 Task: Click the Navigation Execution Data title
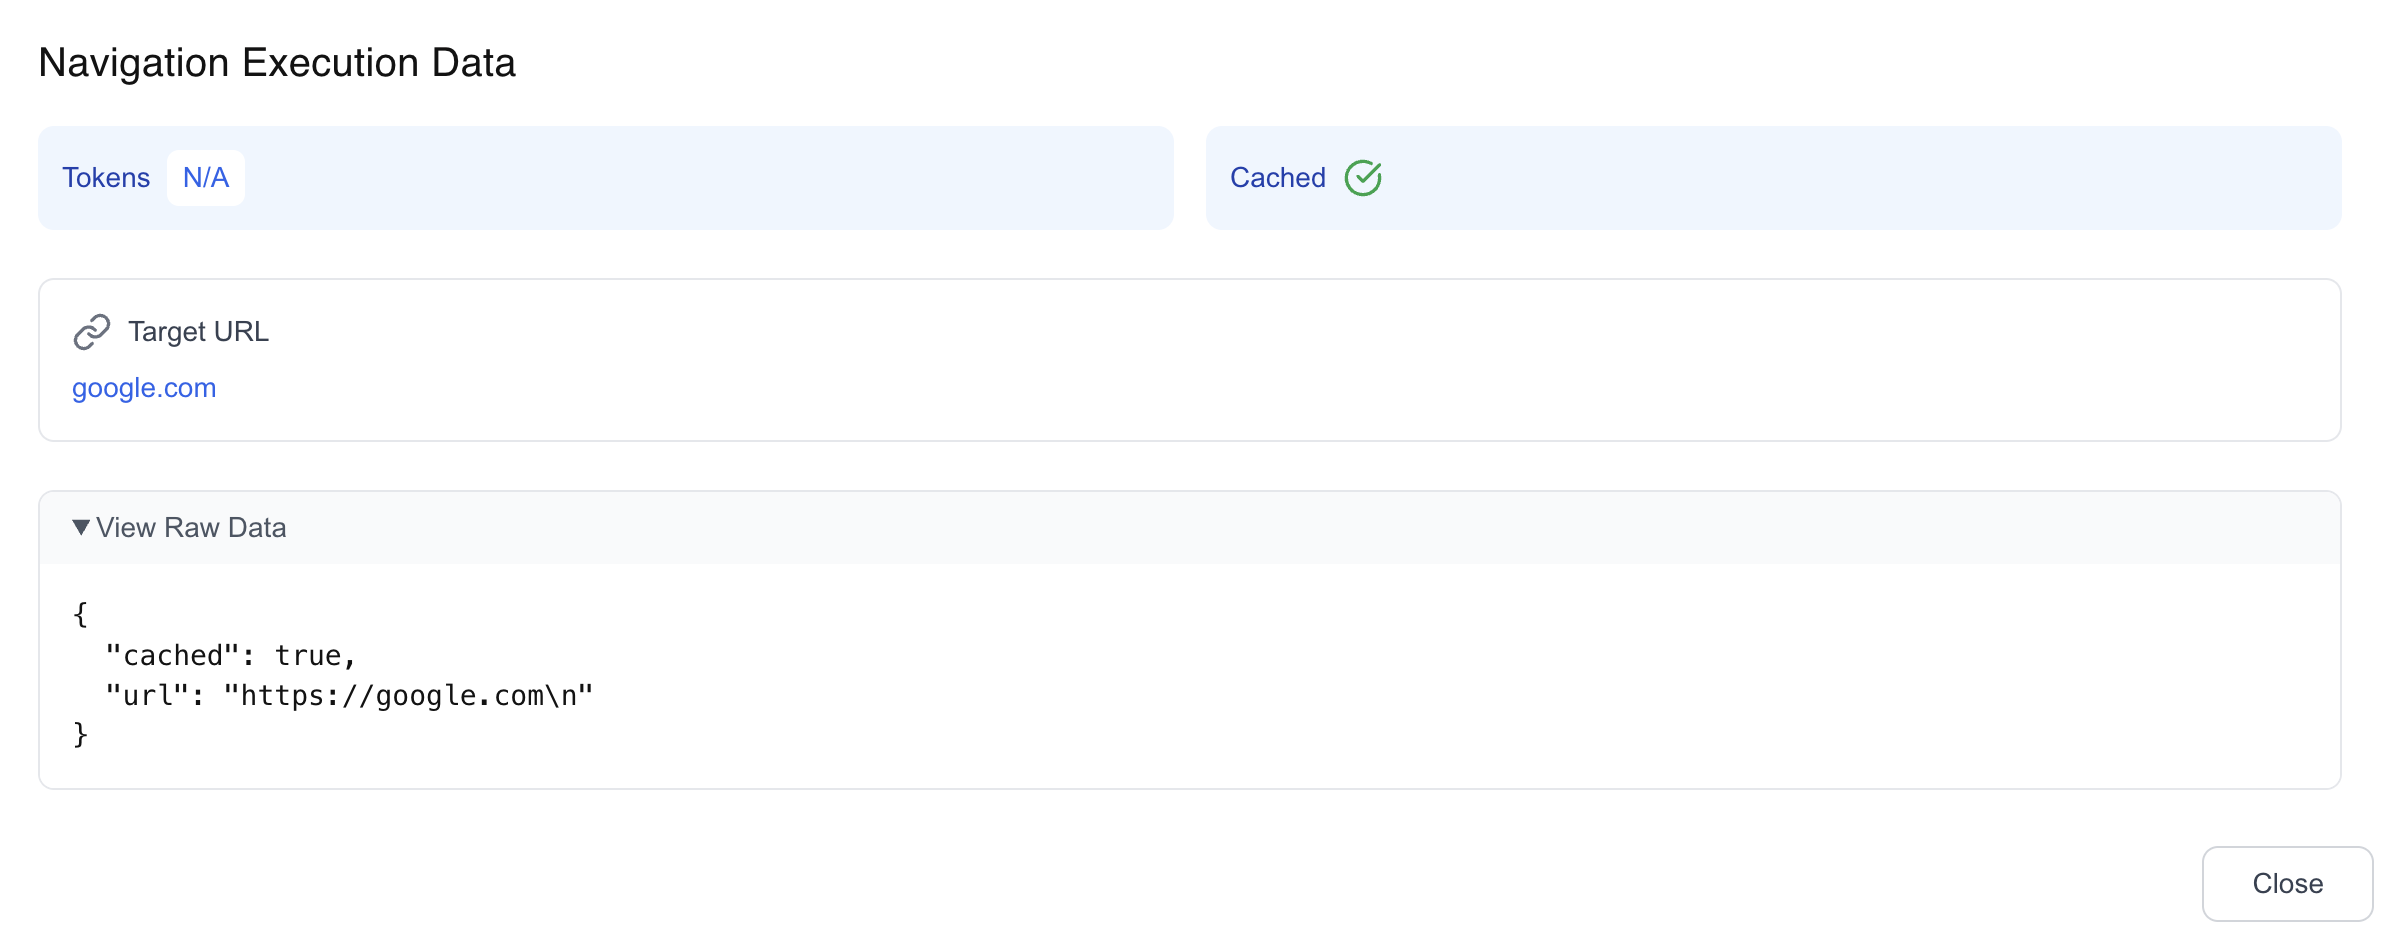click(277, 62)
